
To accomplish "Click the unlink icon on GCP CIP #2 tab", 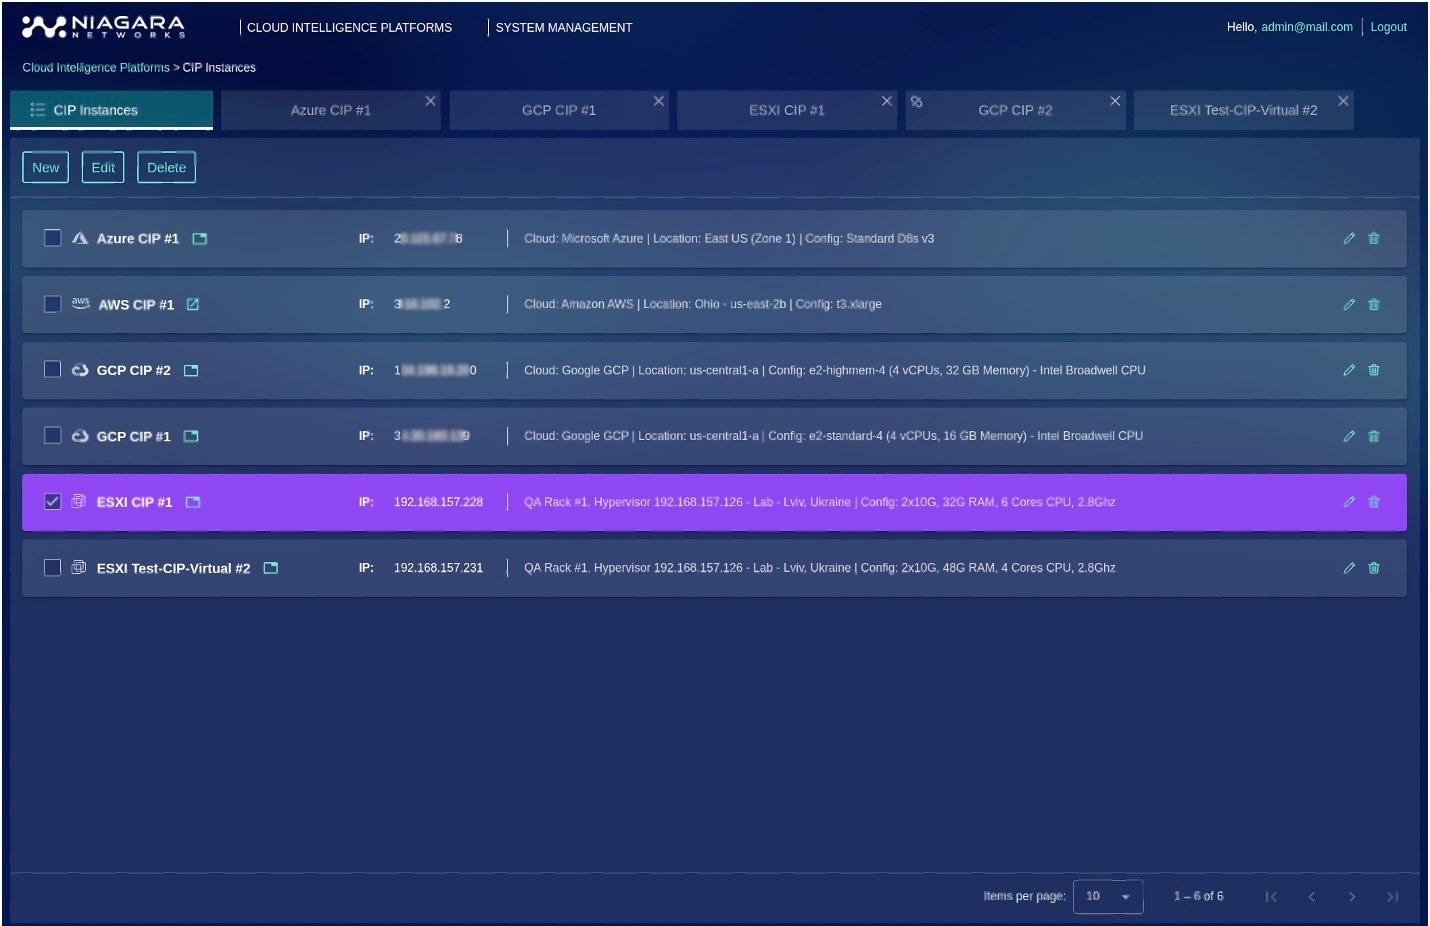I will coord(917,102).
